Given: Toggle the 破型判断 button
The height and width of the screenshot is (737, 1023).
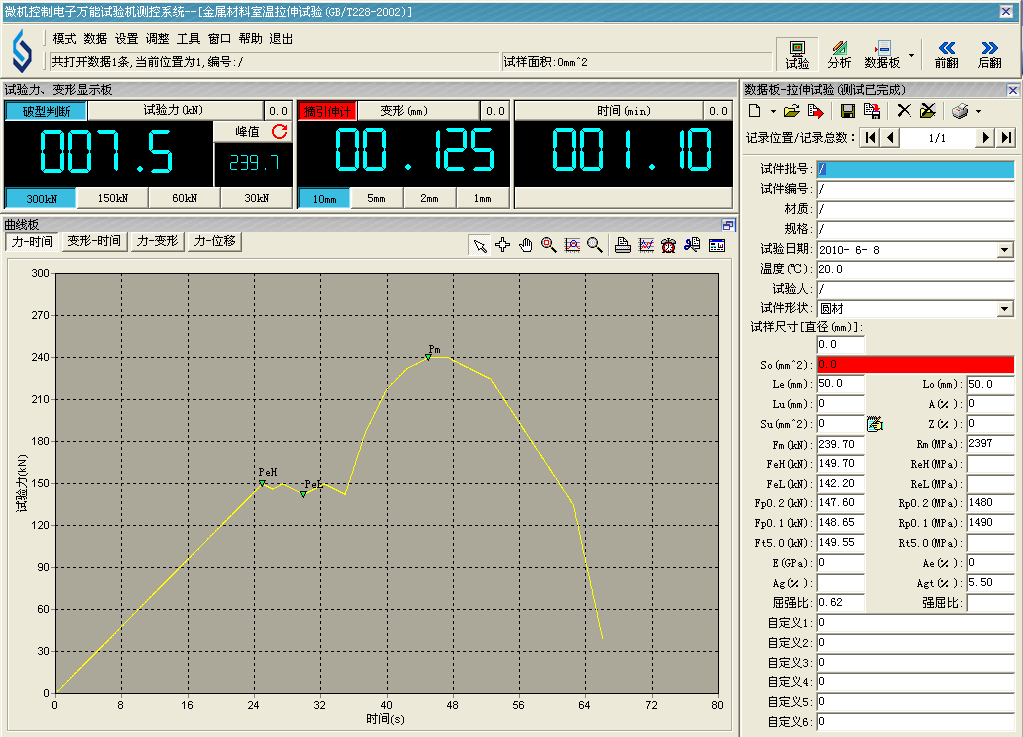Looking at the screenshot, I should click(45, 111).
